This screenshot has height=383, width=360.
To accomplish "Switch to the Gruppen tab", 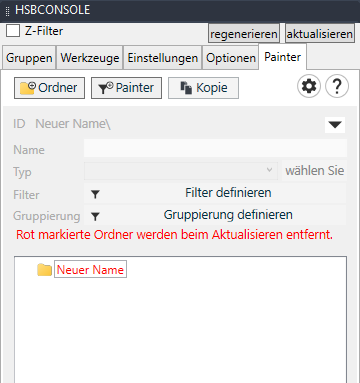I will 29,58.
